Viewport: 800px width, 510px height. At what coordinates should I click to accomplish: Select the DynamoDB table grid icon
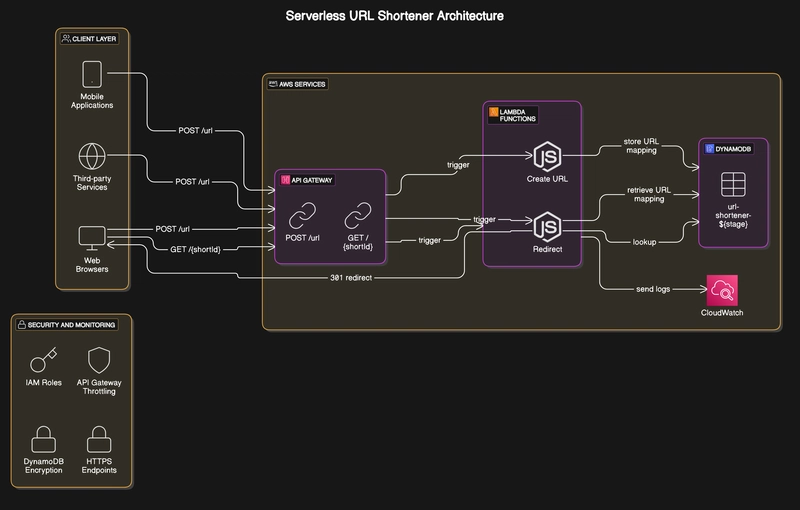tap(733, 184)
